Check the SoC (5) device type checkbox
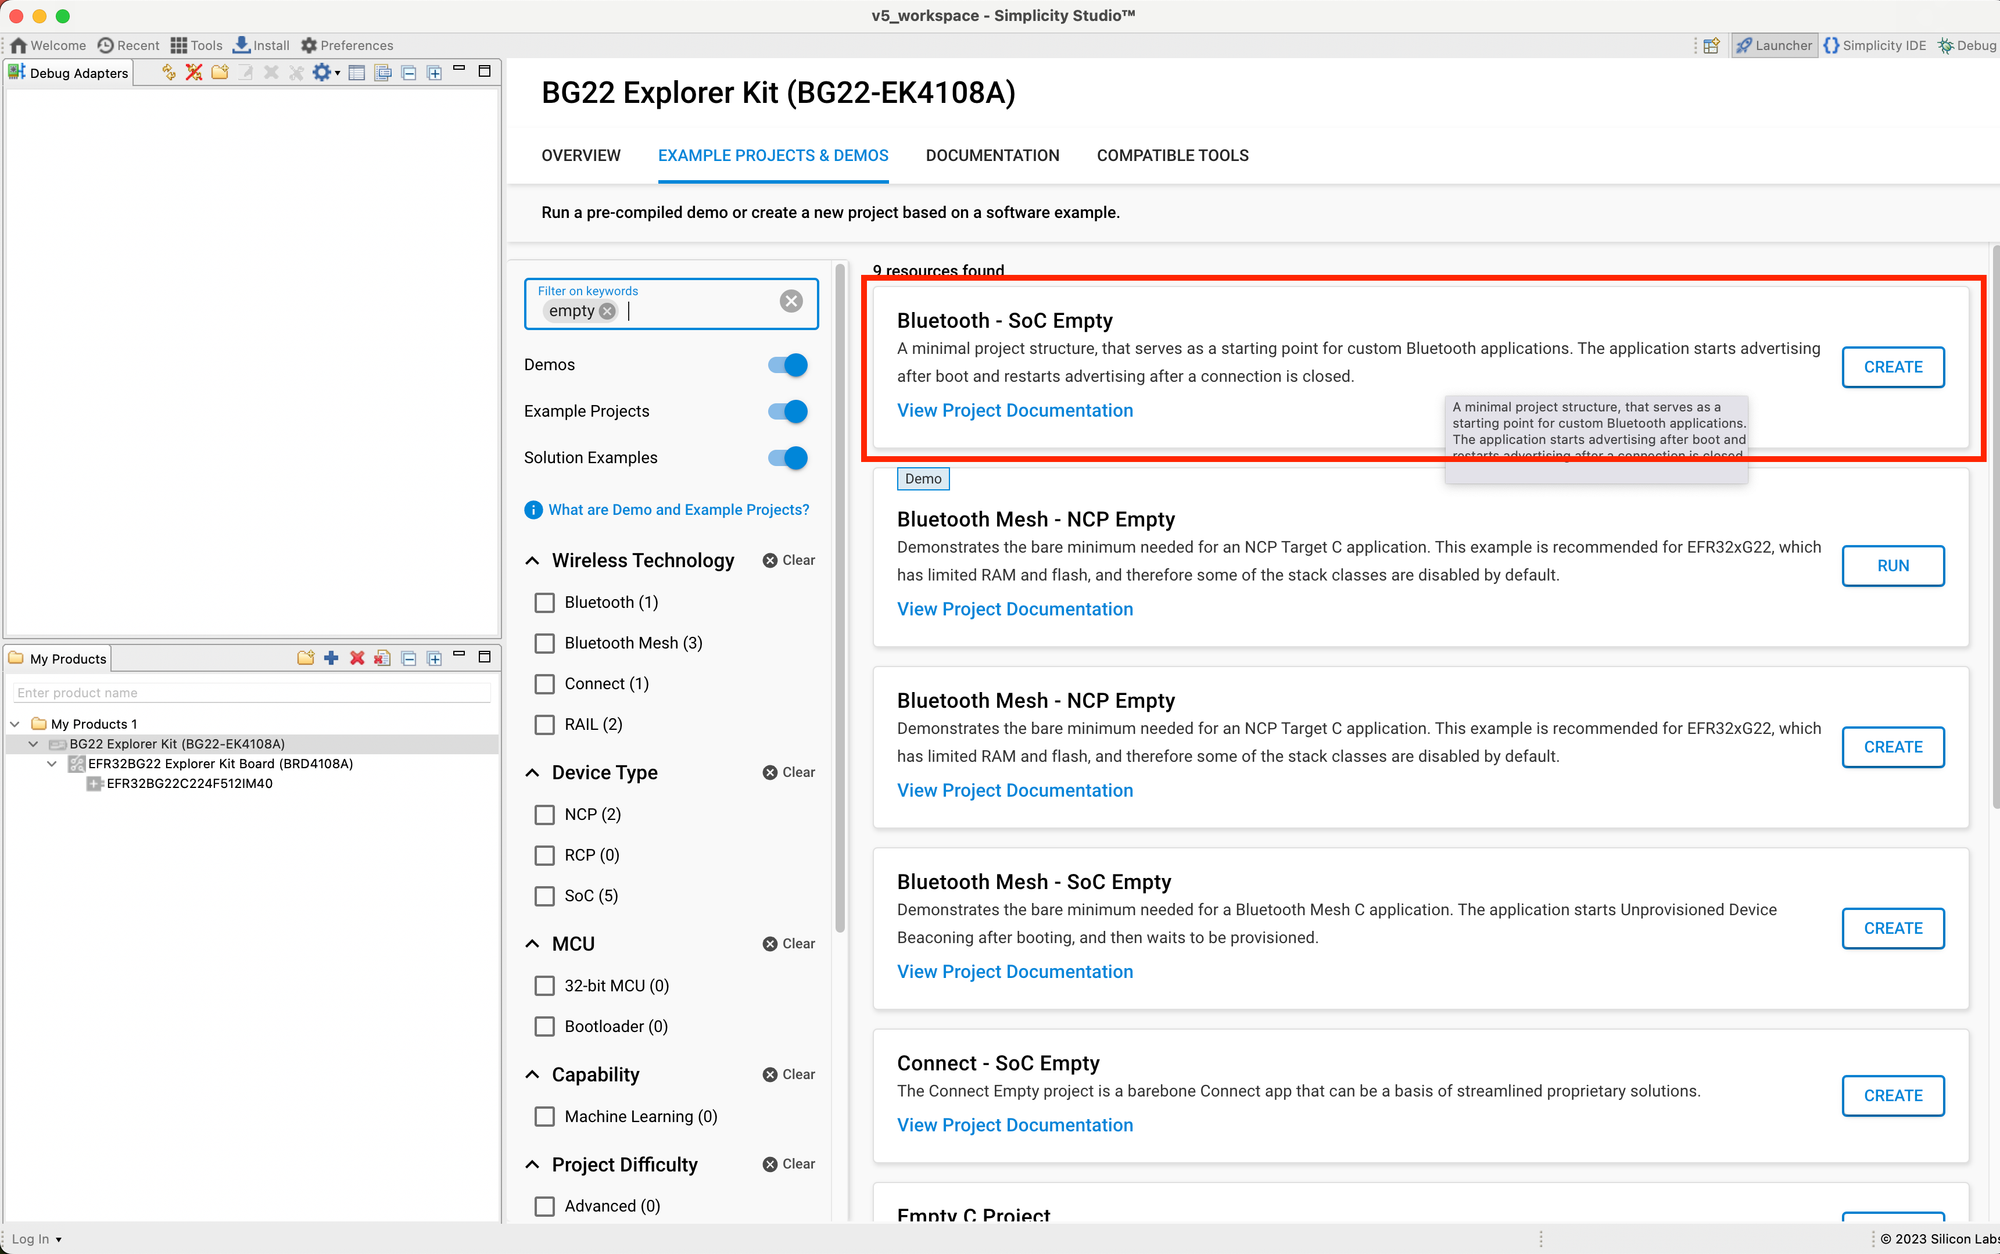Screen dimensions: 2000x1254 pos(545,896)
